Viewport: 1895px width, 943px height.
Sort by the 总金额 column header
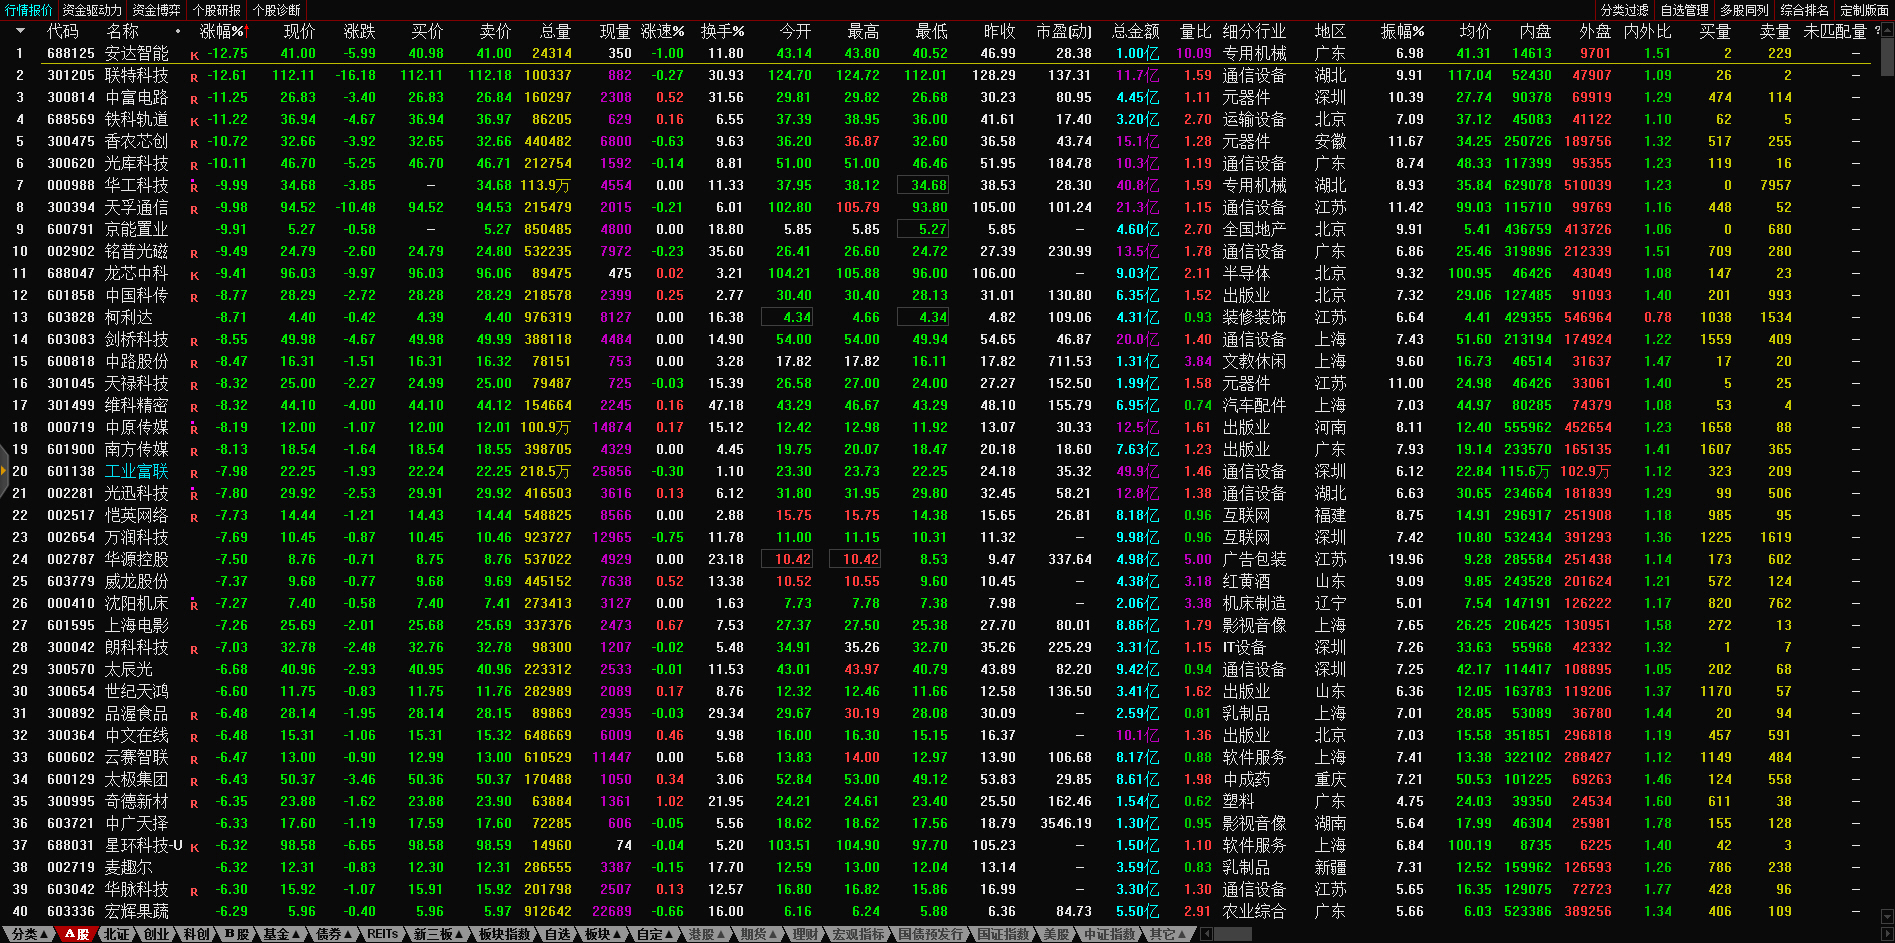[x=1136, y=32]
